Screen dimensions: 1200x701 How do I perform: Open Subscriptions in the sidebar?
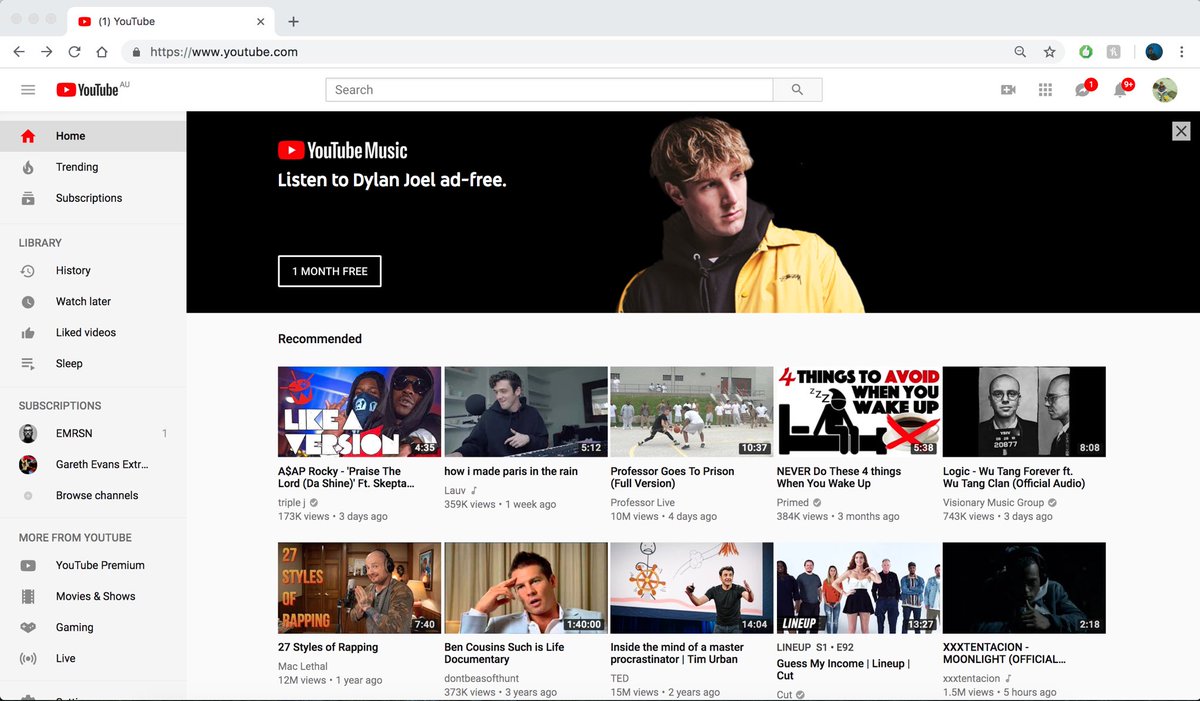[93, 198]
